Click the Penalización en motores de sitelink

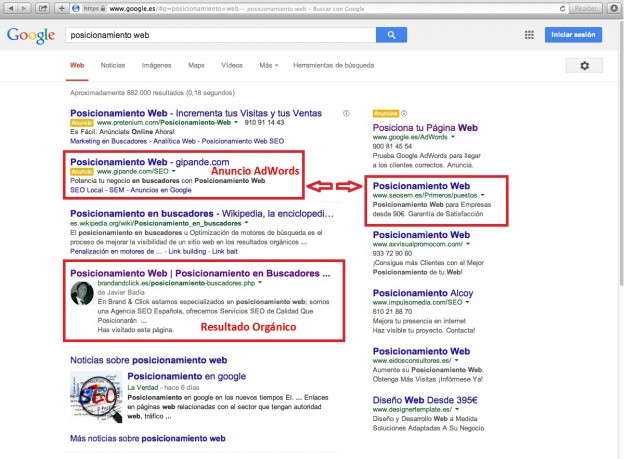116,252
